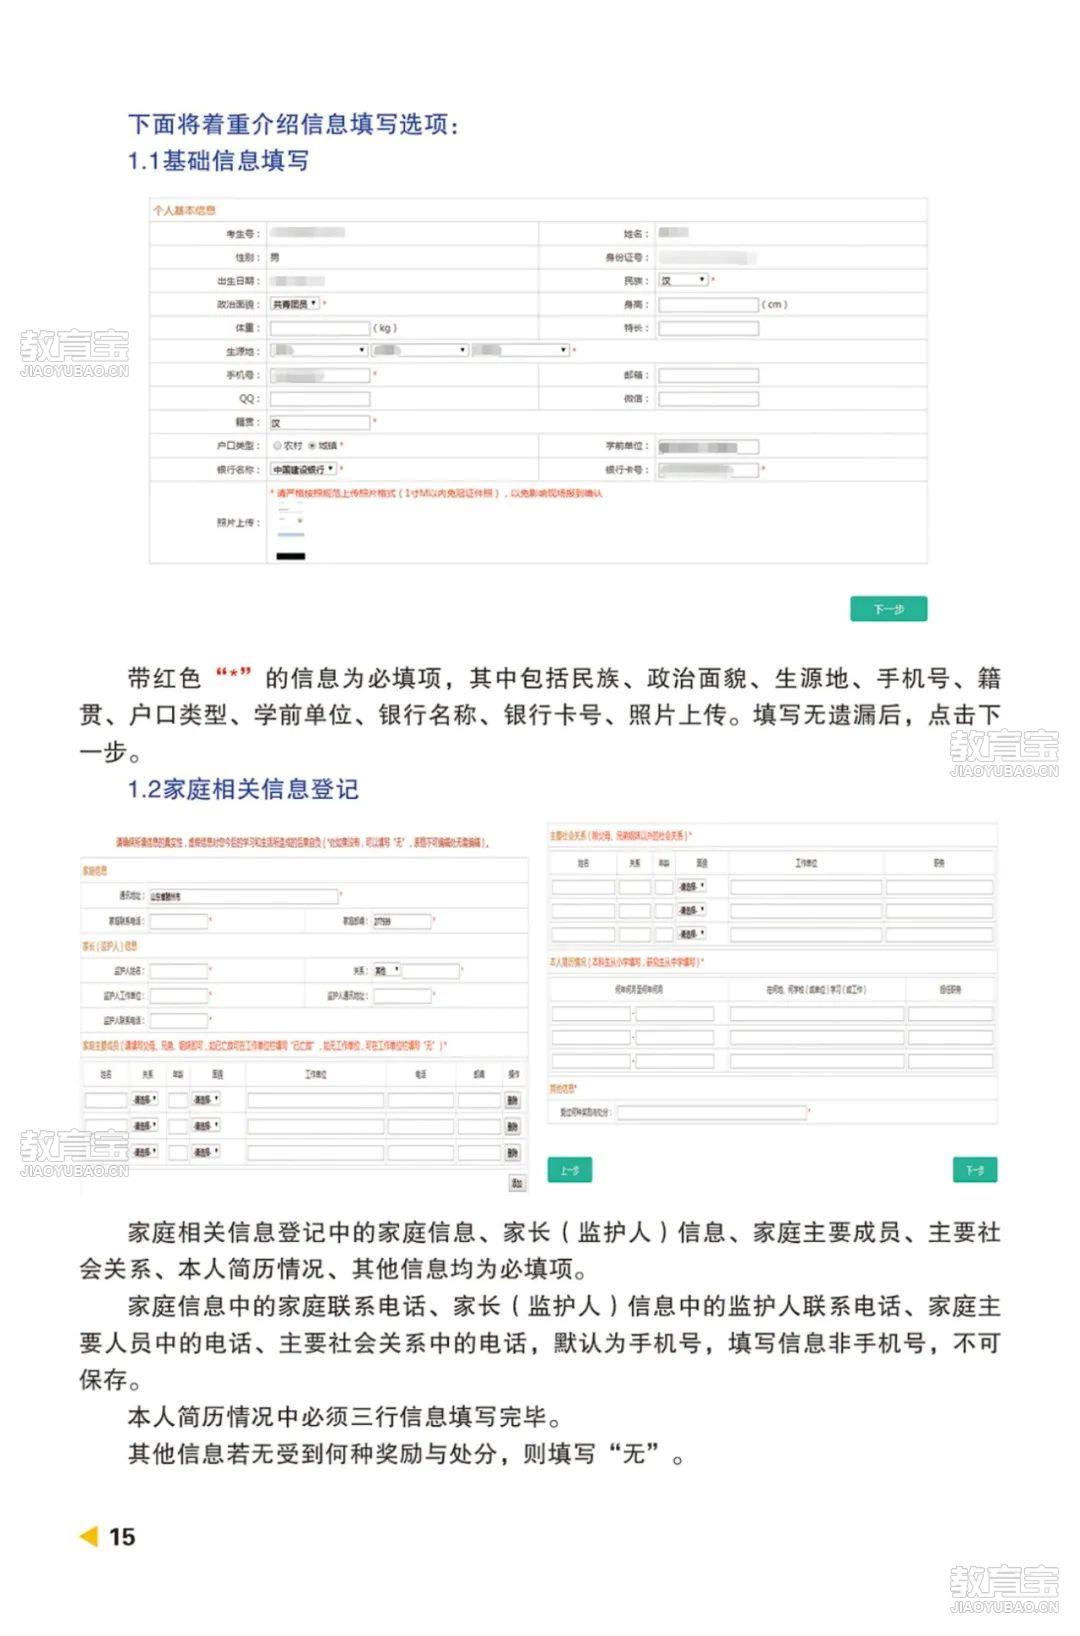The height and width of the screenshot is (1636, 1080).
Task: Click the 通讯地址 input in family info
Action: [244, 896]
